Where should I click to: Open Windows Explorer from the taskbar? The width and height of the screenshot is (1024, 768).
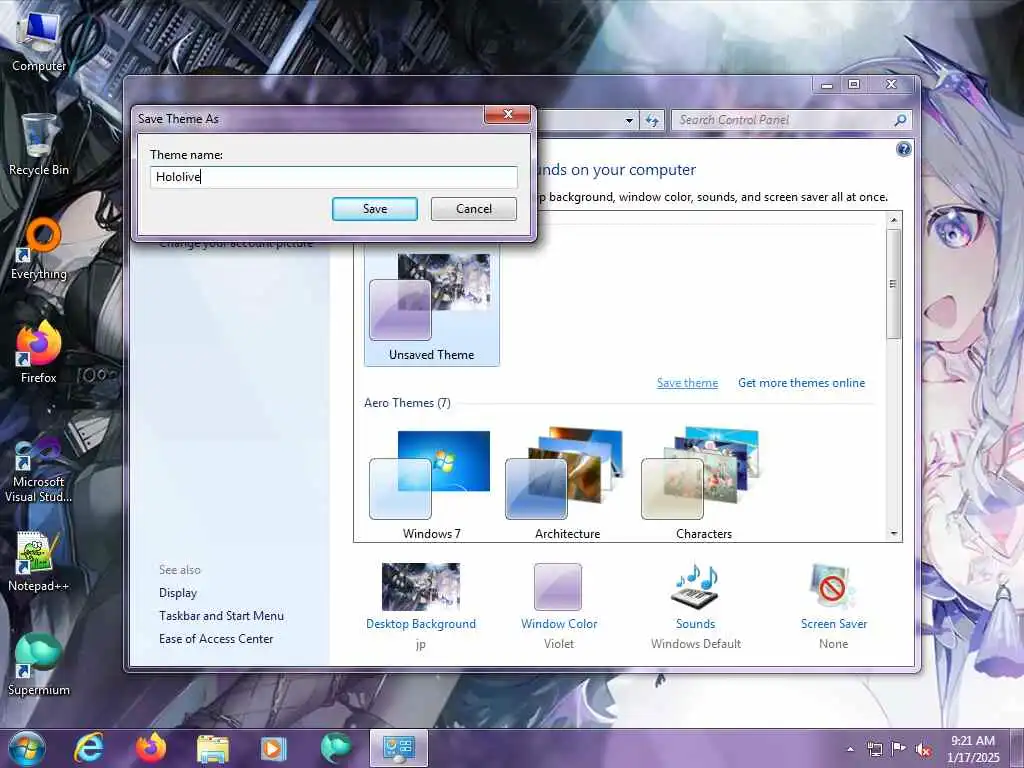pos(213,748)
